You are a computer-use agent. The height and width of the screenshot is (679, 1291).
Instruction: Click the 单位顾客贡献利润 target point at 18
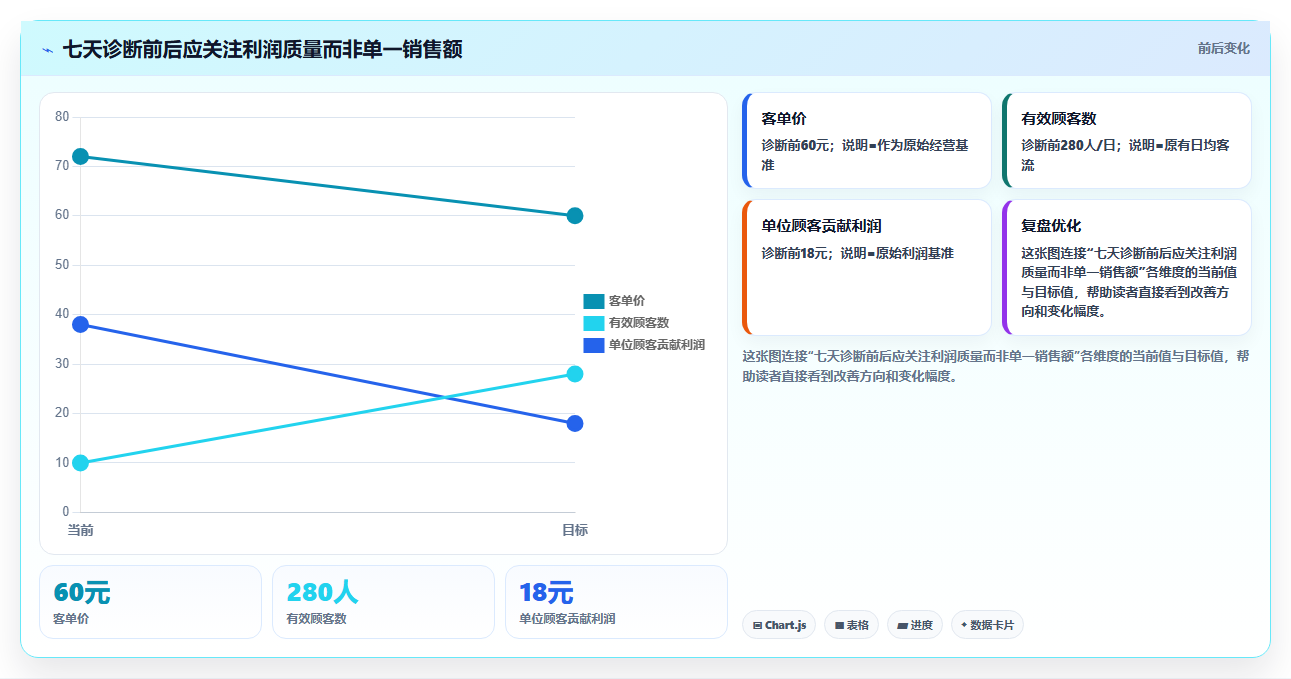[x=575, y=423]
